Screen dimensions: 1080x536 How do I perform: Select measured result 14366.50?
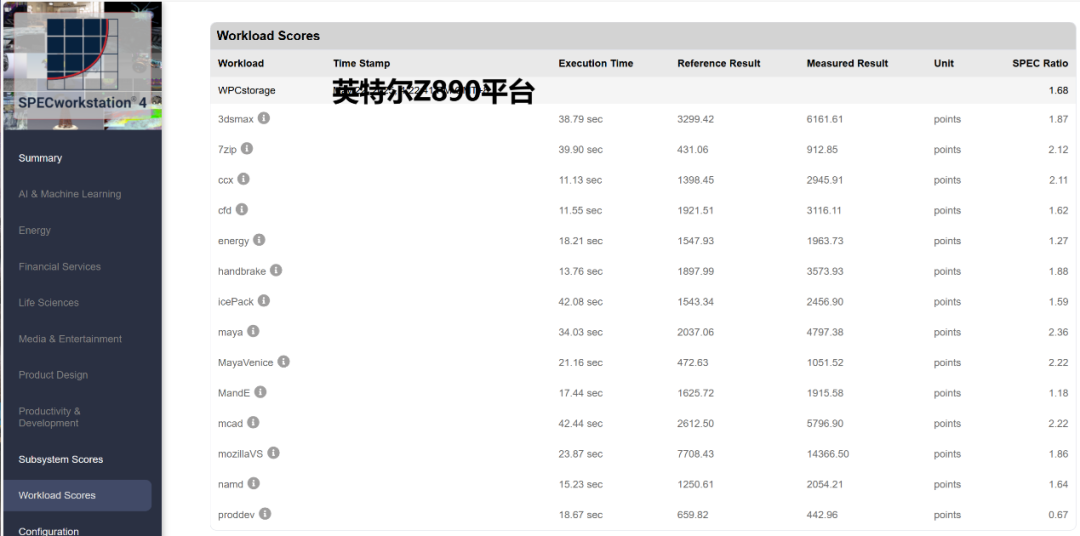tap(827, 454)
